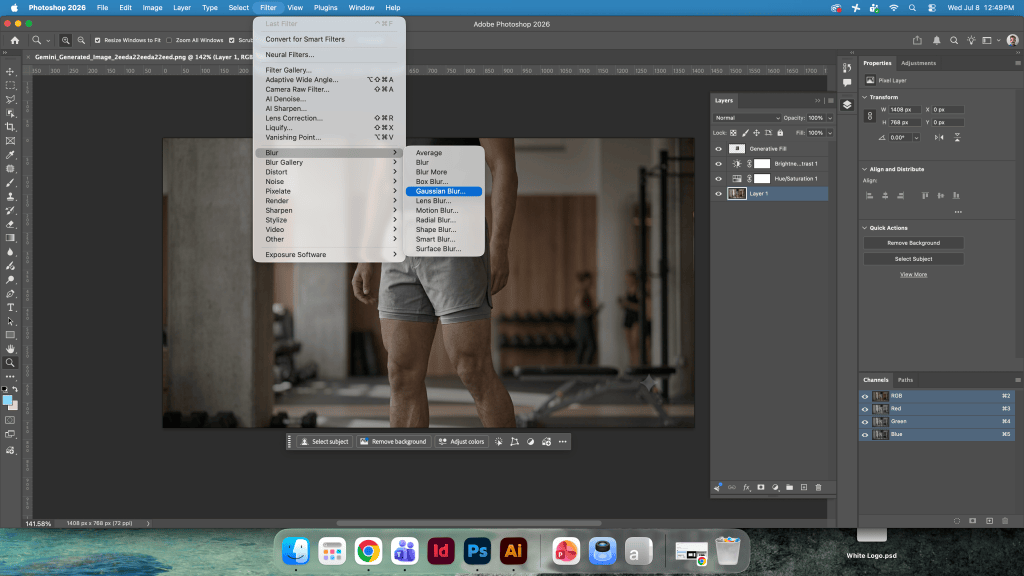Click the delete layer trash icon

[818, 487]
